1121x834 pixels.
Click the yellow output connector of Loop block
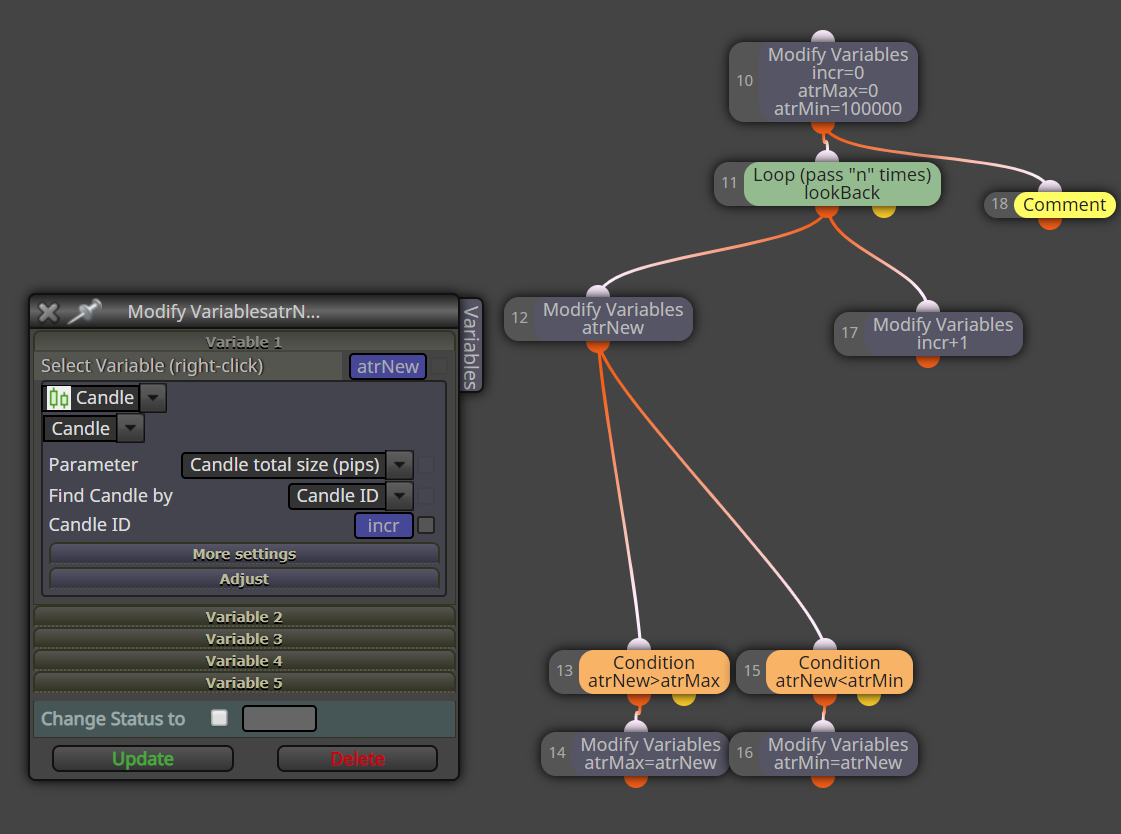(884, 210)
